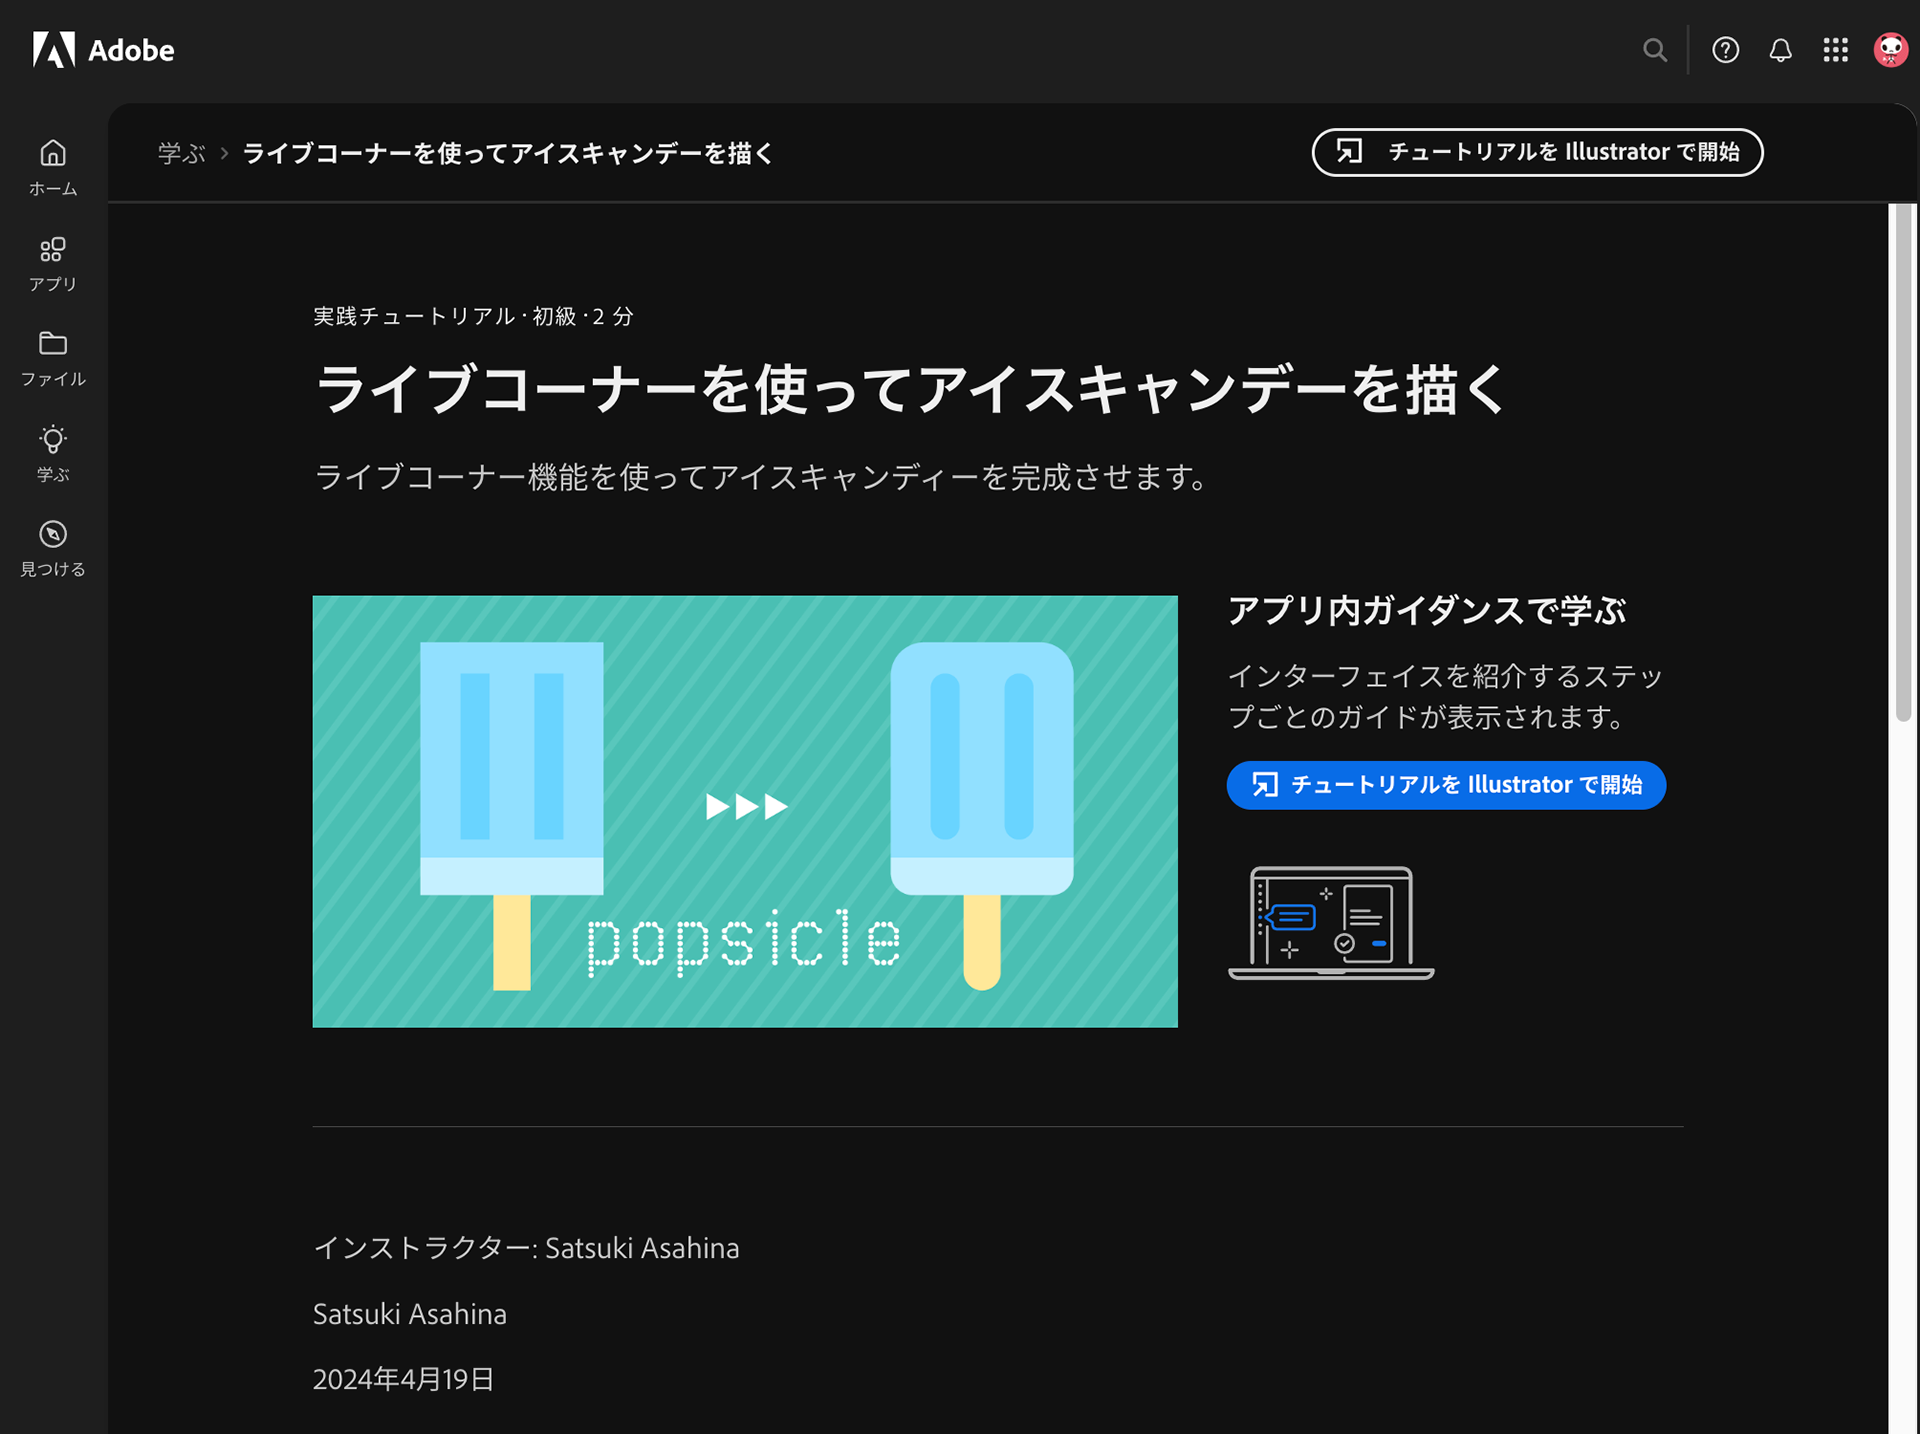
Task: Open the help question mark icon
Action: [x=1725, y=50]
